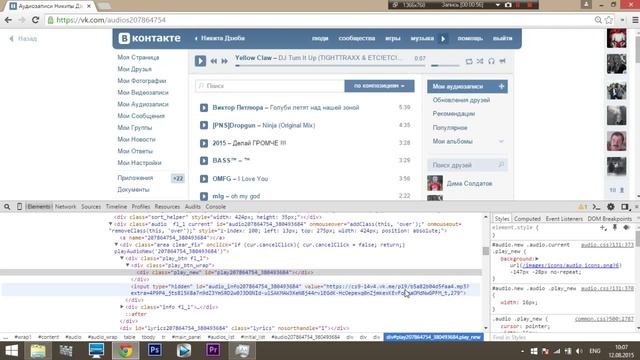Toggle shuffle icon in audio player
This screenshot has height=360, width=640.
[x=480, y=61]
